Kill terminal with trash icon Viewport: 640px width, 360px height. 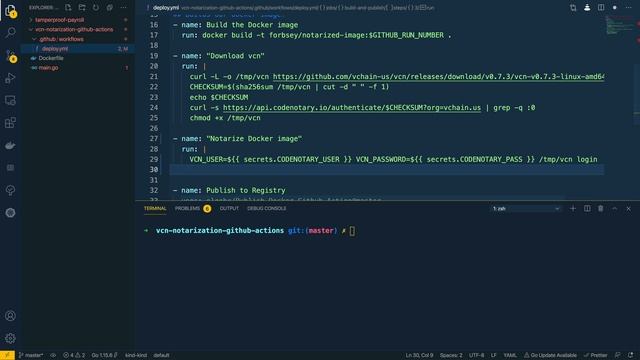pos(601,209)
